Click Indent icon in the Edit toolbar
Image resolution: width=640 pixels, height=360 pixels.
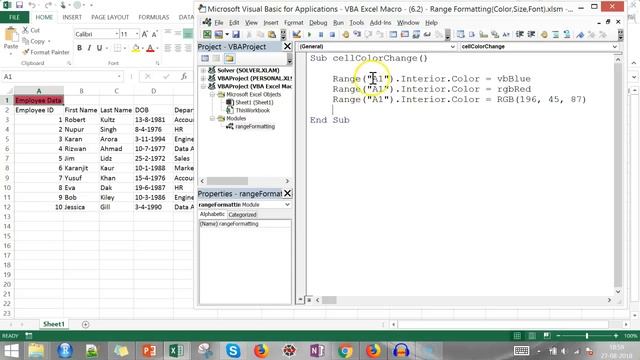(x=520, y=35)
